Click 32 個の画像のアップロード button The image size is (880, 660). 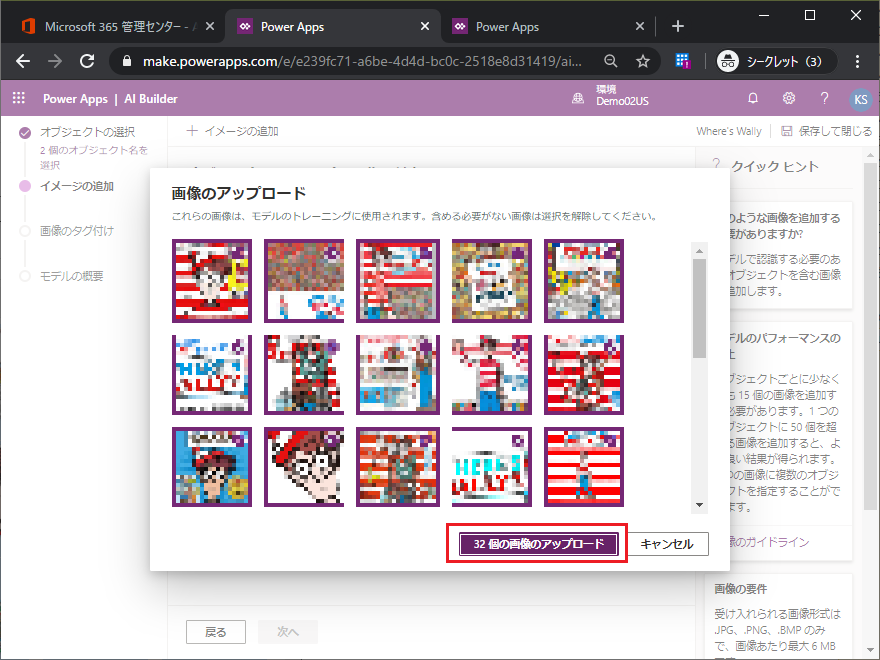539,543
